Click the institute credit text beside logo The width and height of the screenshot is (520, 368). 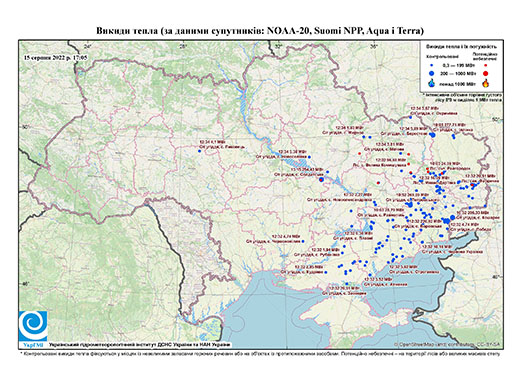tap(140, 344)
